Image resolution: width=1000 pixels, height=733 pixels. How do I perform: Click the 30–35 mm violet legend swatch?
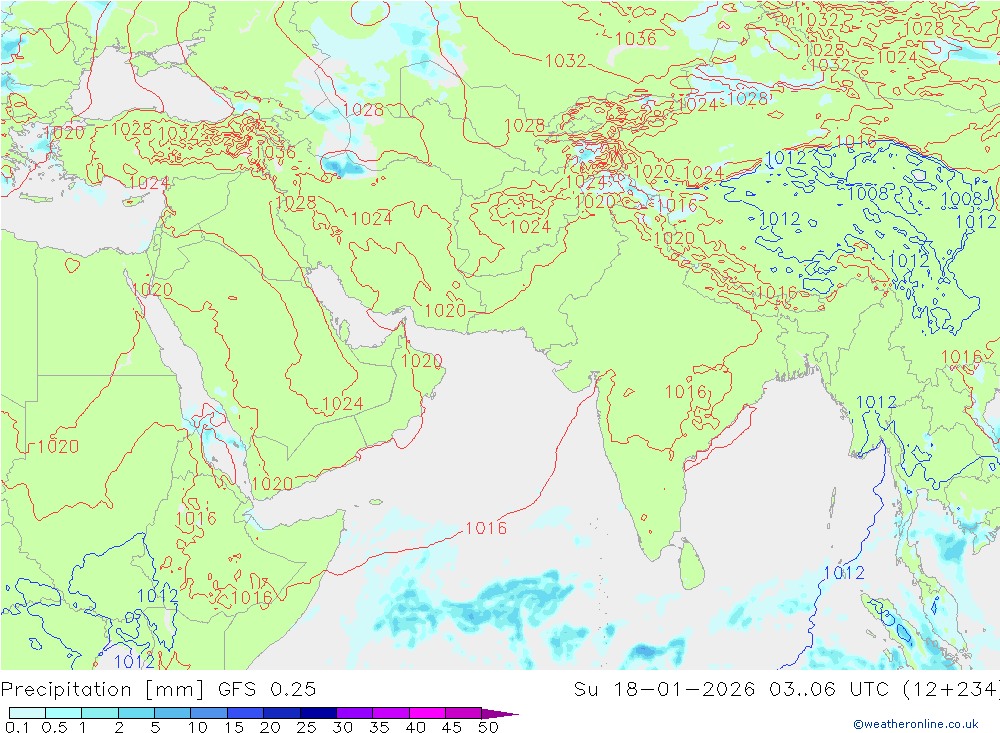coord(355,713)
